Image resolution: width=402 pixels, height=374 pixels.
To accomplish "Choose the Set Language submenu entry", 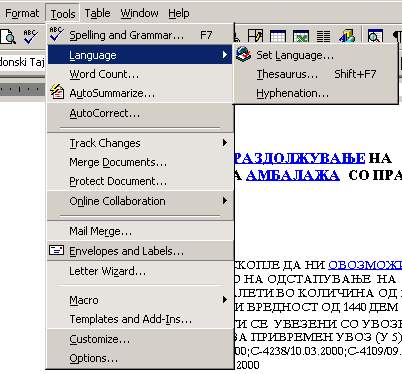I will tap(316, 55).
